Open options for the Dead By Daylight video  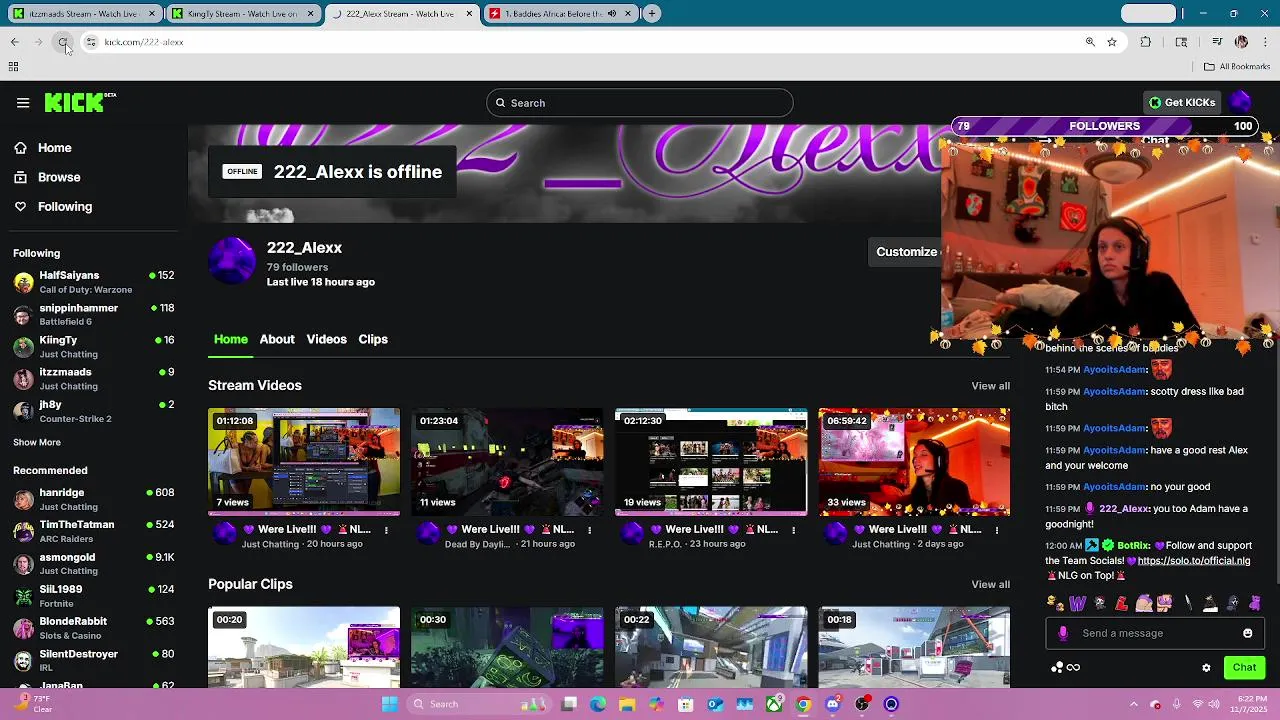[x=590, y=530]
